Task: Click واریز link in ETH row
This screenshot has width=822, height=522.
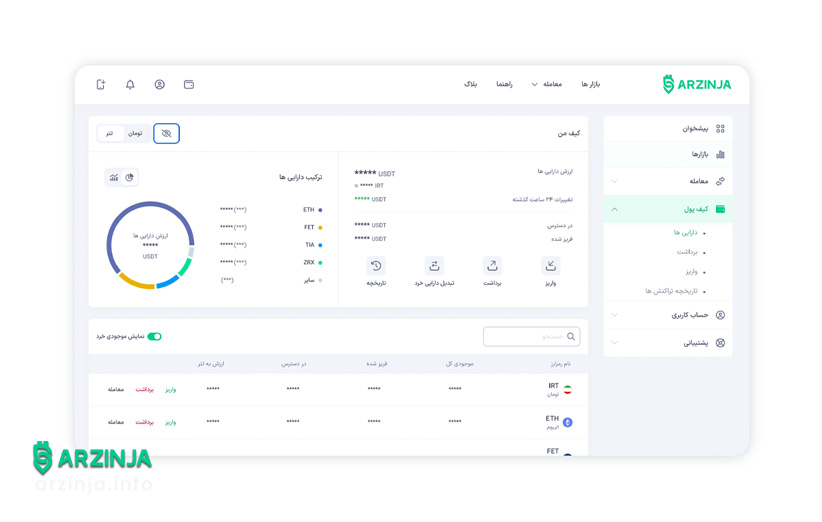Action: [170, 422]
